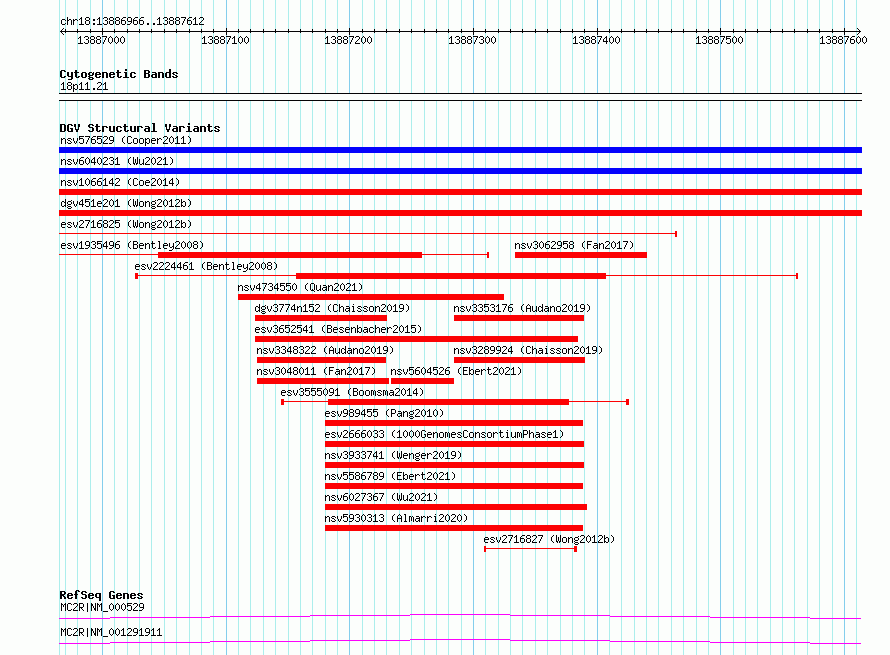Select nsv3933741 (Wenger2019) label
890x655 pixels.
click(393, 455)
